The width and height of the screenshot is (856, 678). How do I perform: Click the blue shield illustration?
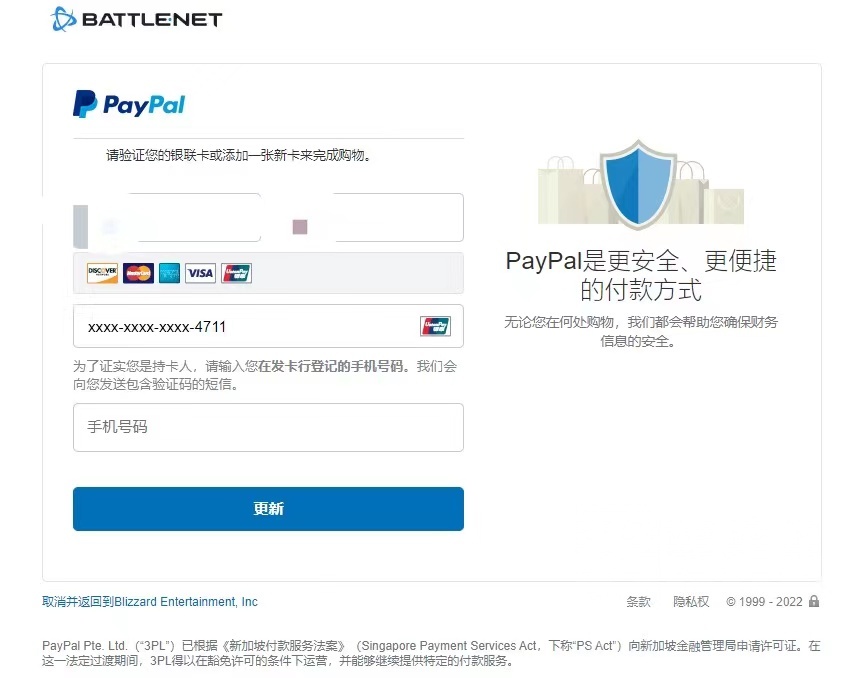638,183
